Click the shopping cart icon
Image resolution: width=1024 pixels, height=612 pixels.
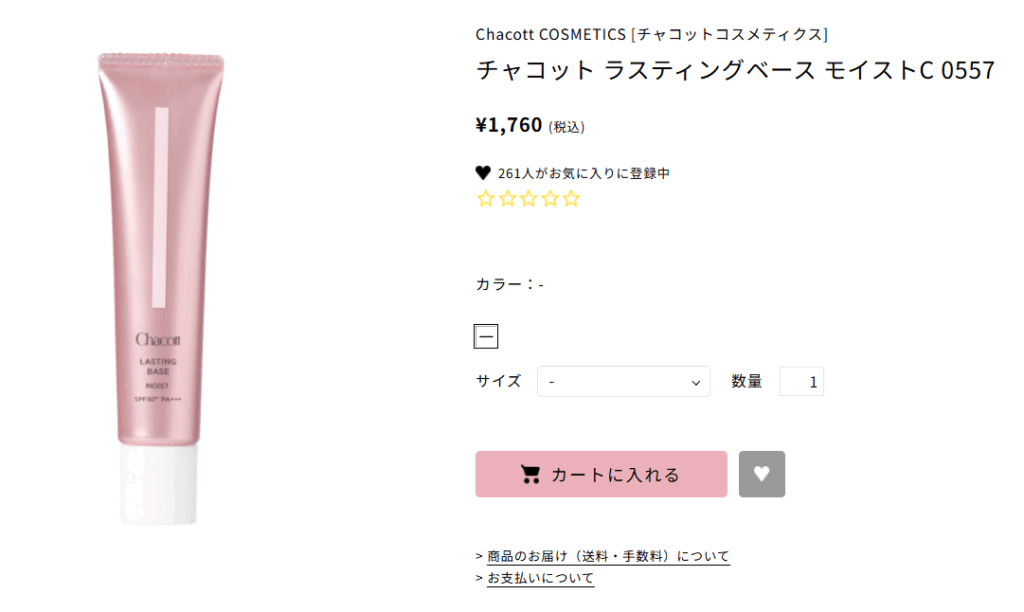[x=531, y=475]
